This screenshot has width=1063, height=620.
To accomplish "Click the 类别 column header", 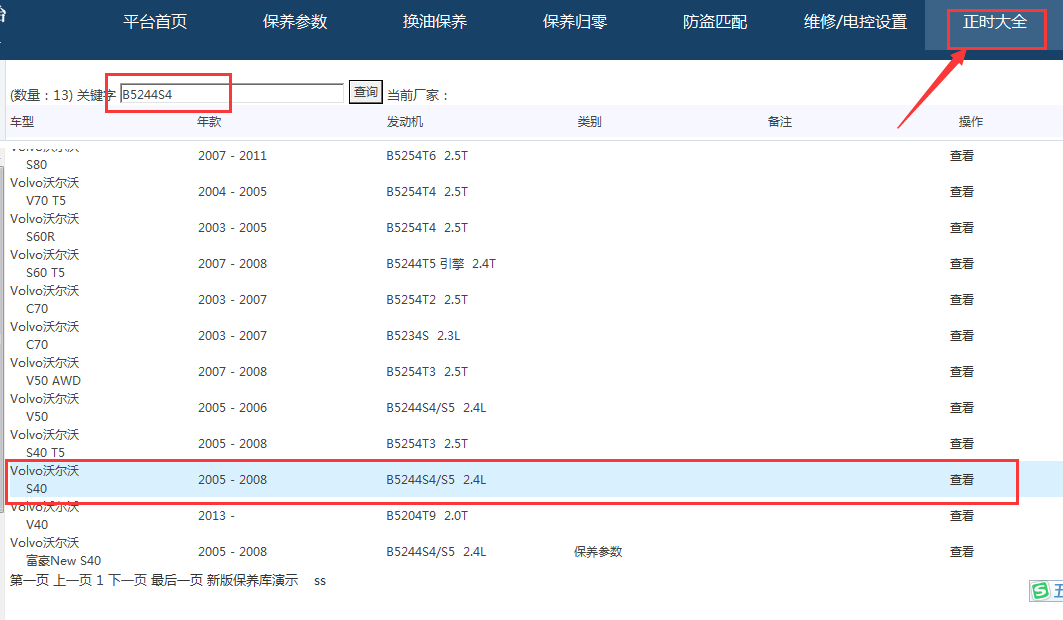I will click(x=589, y=121).
